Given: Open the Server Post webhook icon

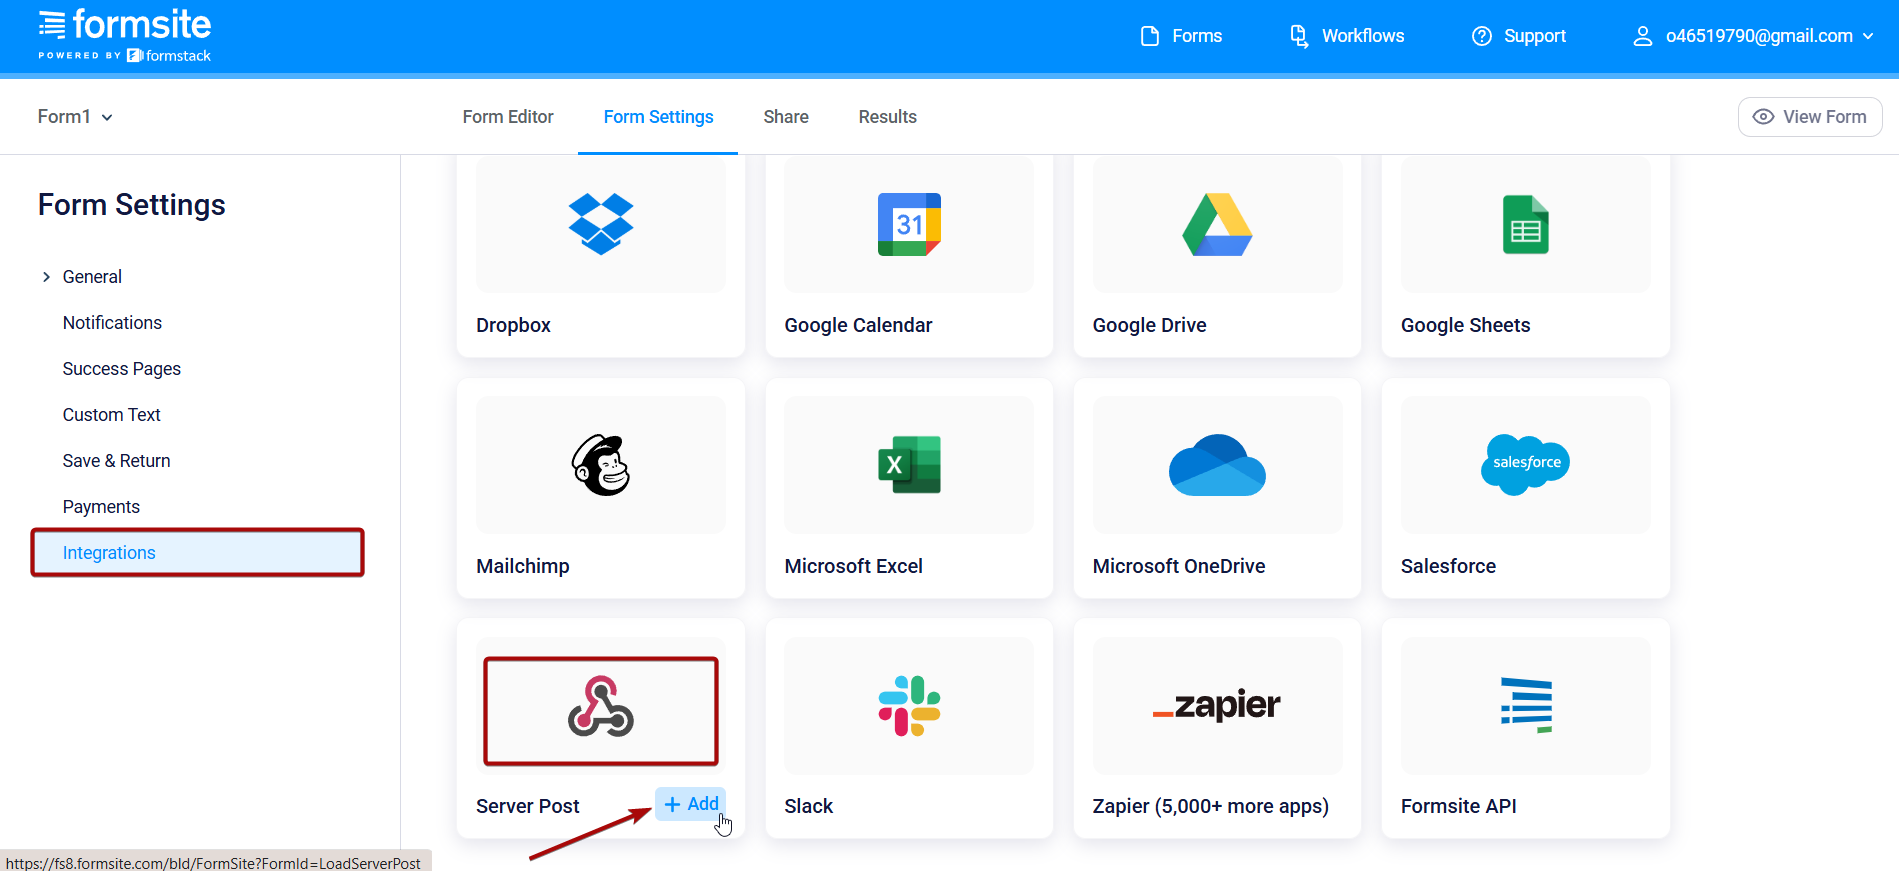Looking at the screenshot, I should point(601,706).
